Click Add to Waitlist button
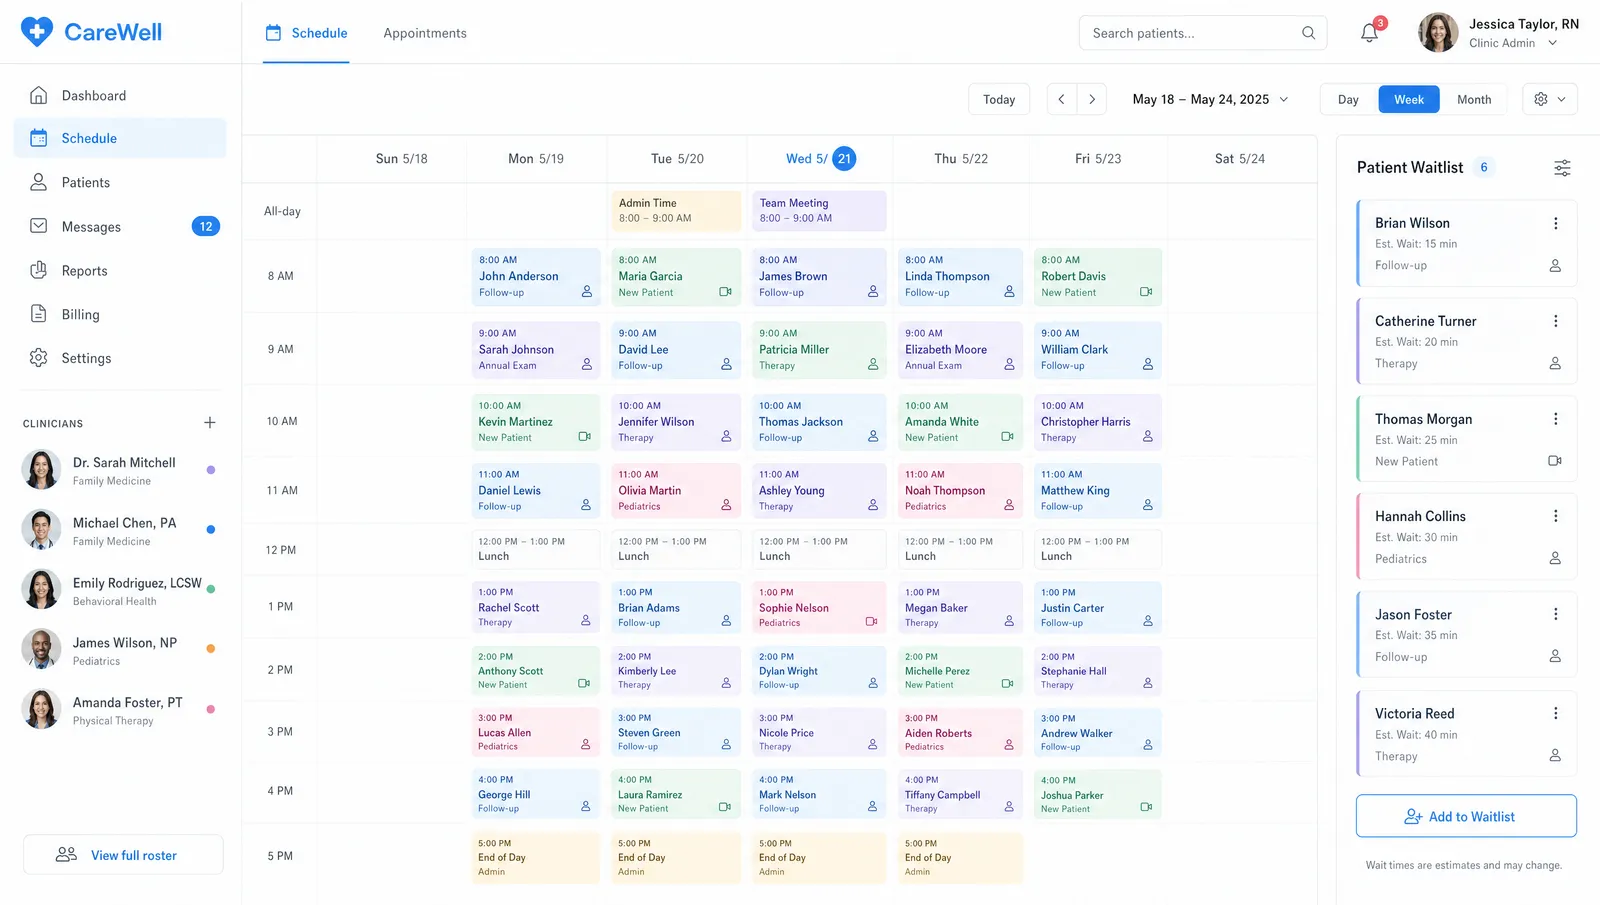Viewport: 1600px width, 905px height. pos(1466,816)
